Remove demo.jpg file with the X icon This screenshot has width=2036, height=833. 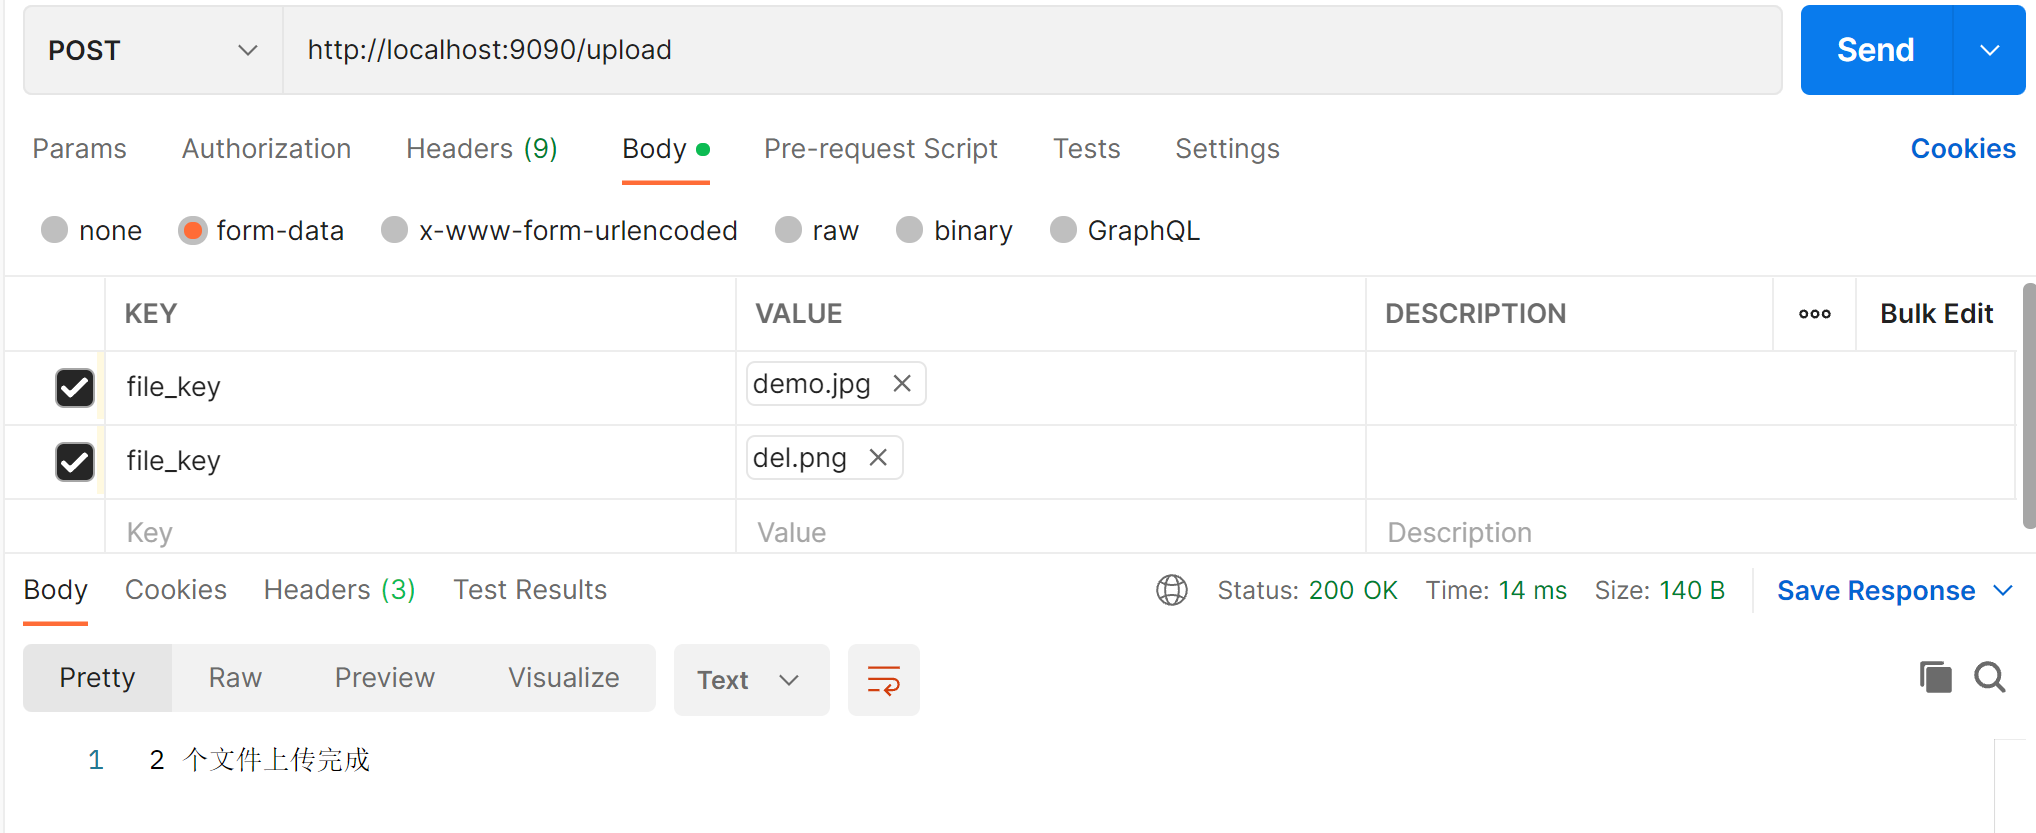[x=902, y=384]
